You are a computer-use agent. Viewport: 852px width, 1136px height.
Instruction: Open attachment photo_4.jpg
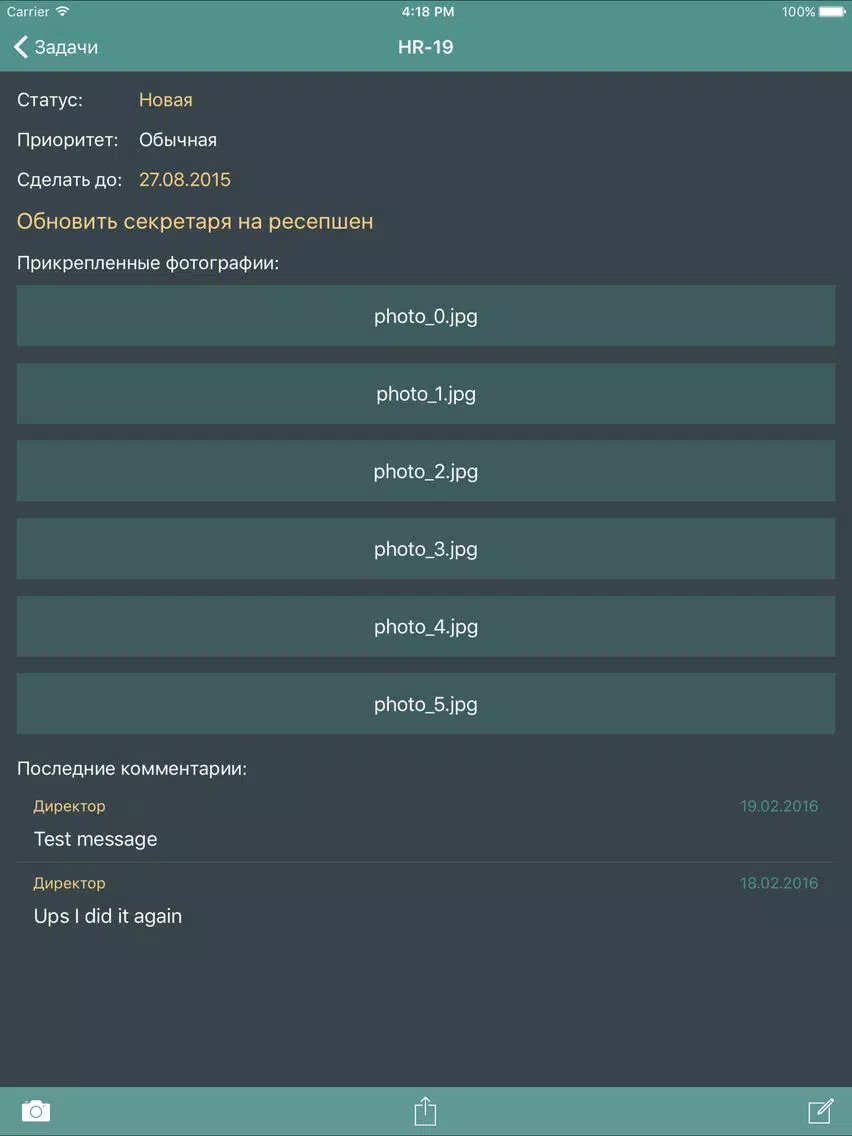pos(425,626)
